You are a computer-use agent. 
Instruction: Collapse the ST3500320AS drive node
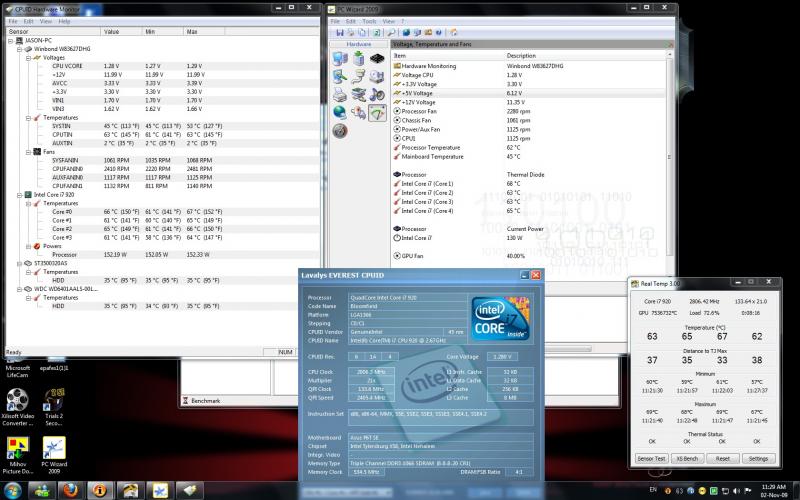click(19, 263)
